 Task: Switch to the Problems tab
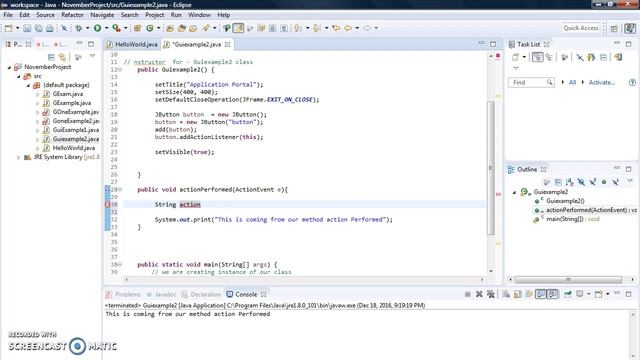(x=123, y=294)
